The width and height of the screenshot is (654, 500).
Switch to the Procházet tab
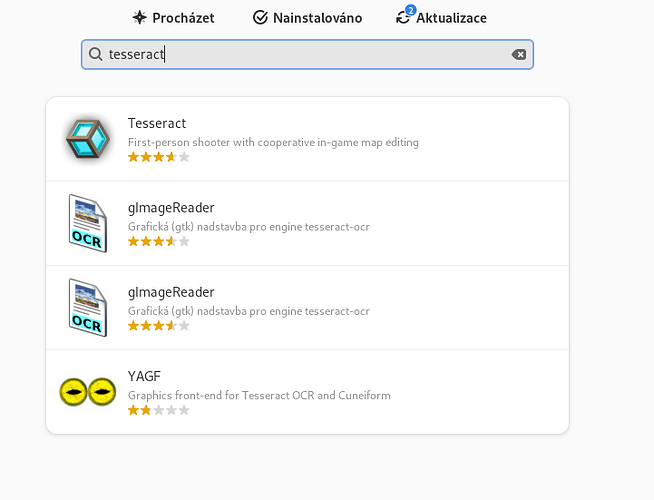coord(173,18)
